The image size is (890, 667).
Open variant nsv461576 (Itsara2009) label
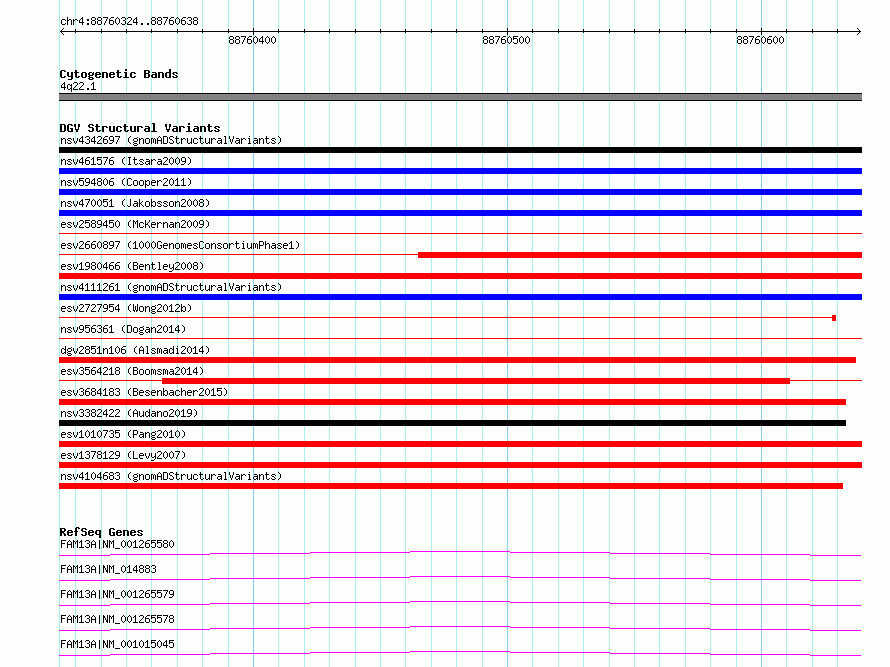(x=126, y=161)
